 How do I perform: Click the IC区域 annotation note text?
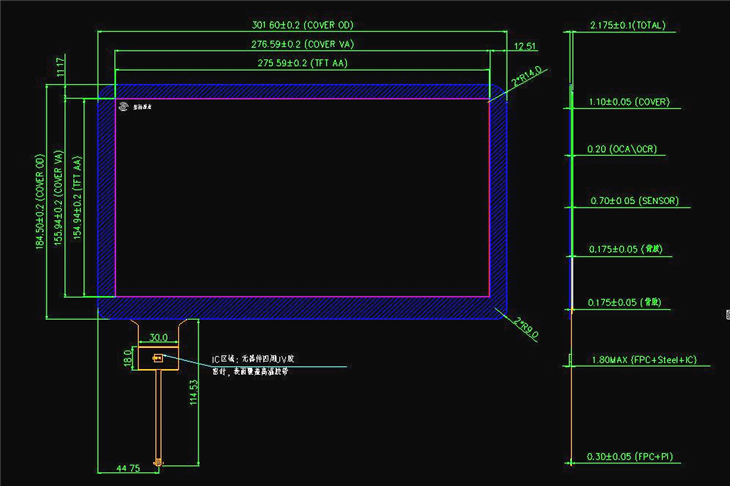[253, 365]
